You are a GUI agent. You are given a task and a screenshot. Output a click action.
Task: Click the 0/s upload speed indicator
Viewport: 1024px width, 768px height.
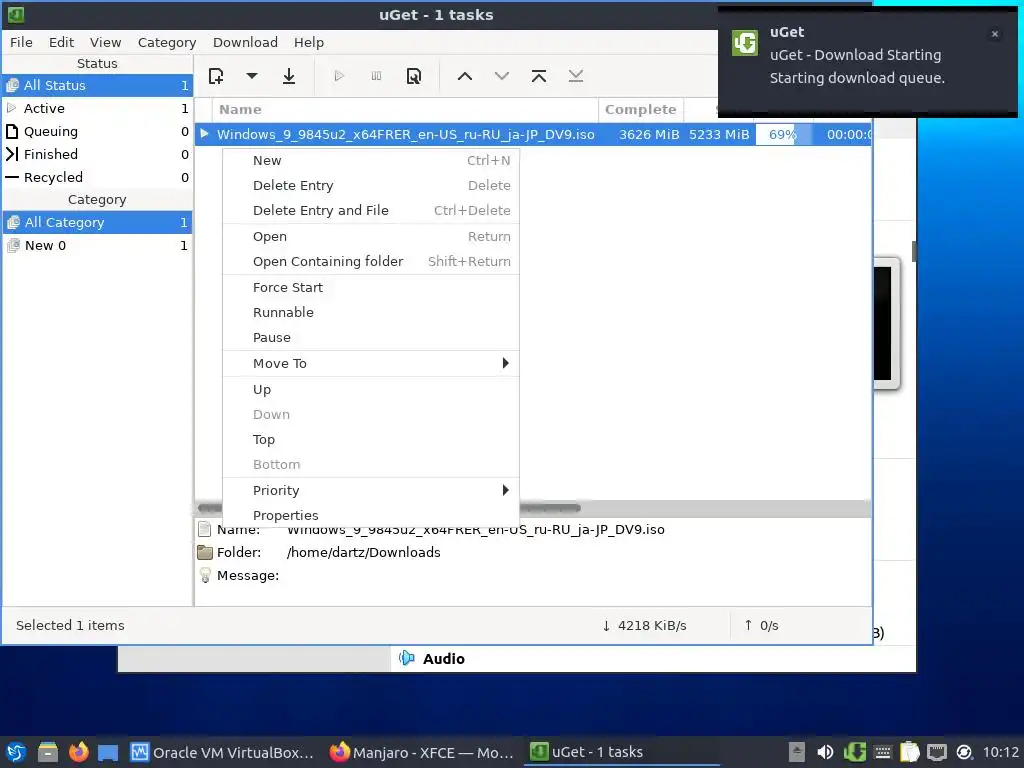(761, 626)
